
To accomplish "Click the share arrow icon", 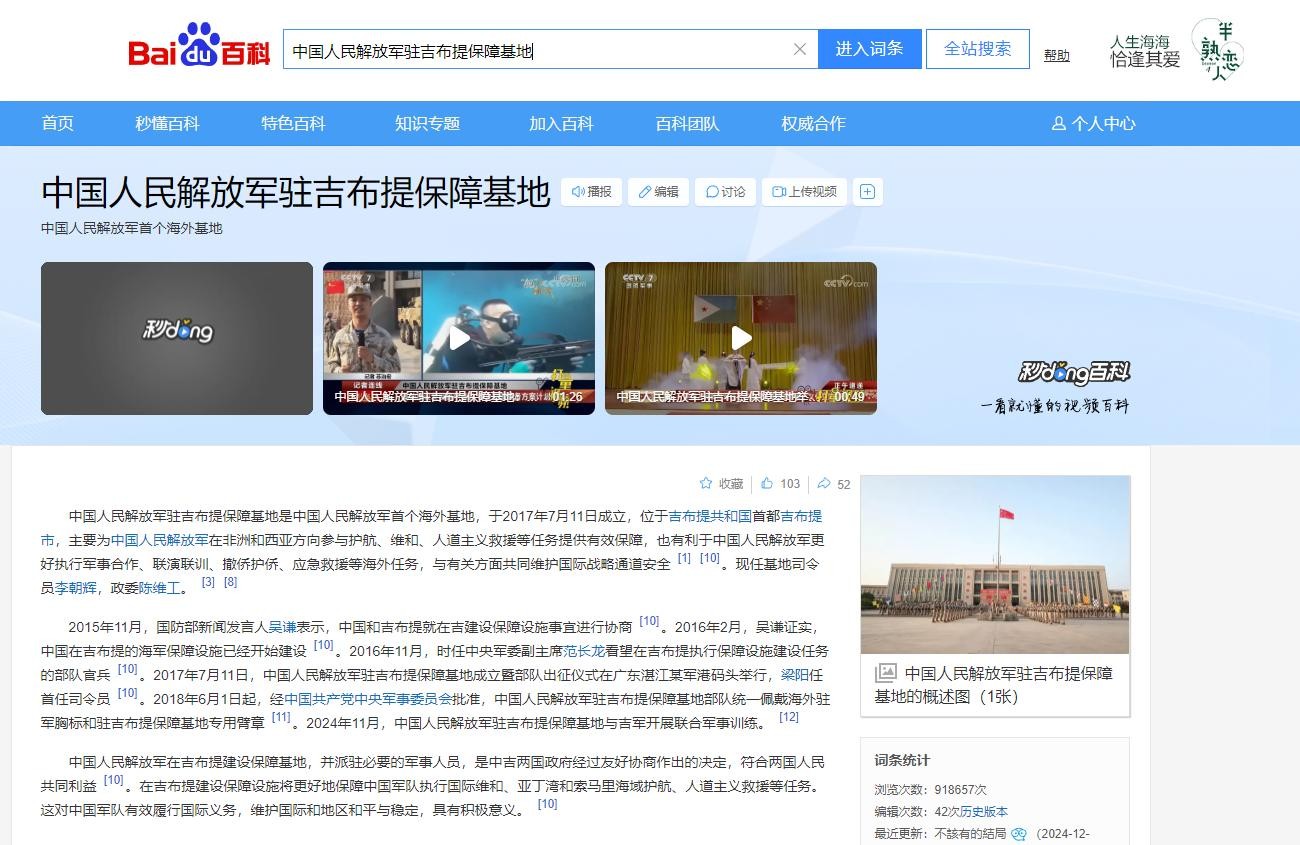I will pos(824,484).
